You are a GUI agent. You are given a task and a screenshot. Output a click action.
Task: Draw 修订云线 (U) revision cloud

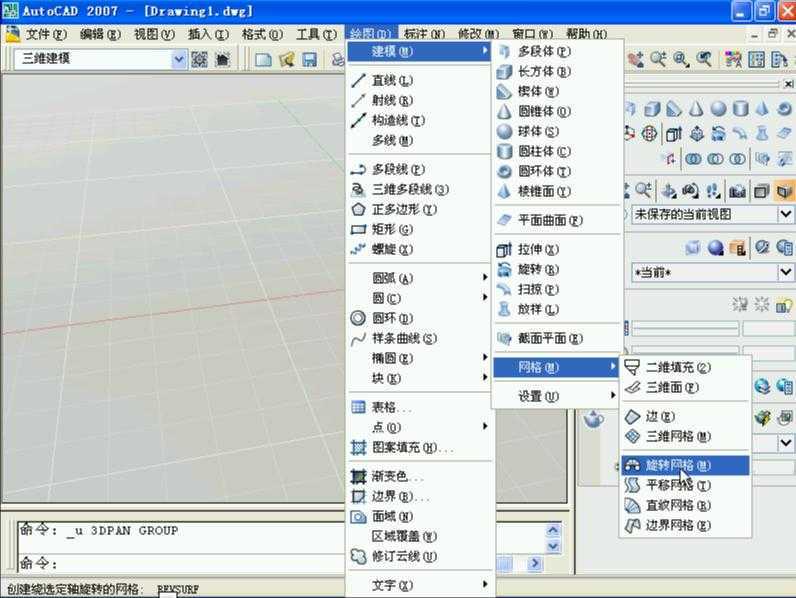coord(419,556)
